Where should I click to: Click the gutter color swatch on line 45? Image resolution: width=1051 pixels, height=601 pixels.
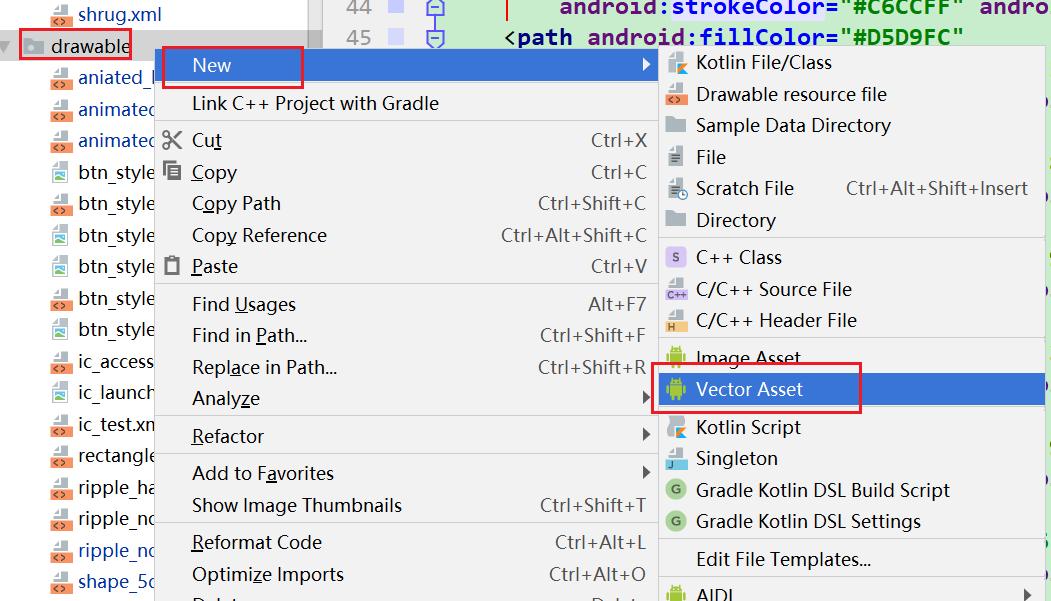tap(395, 38)
